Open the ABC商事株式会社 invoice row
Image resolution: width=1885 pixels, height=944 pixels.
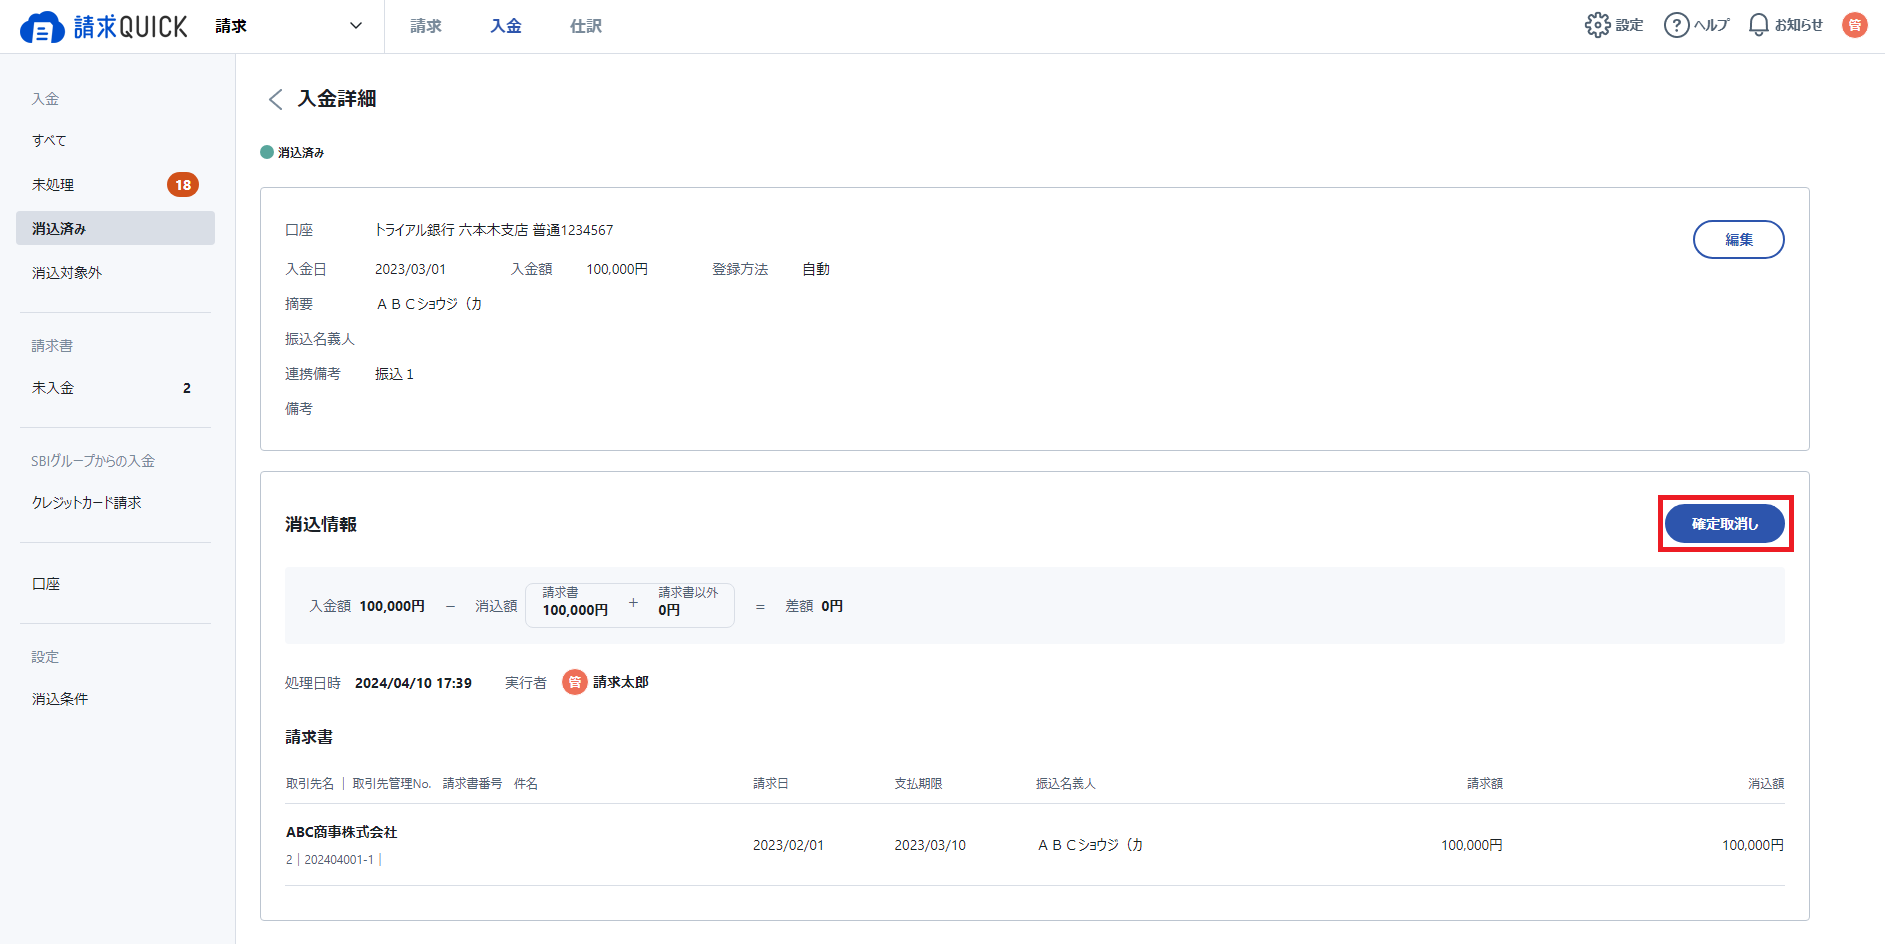(1035, 845)
